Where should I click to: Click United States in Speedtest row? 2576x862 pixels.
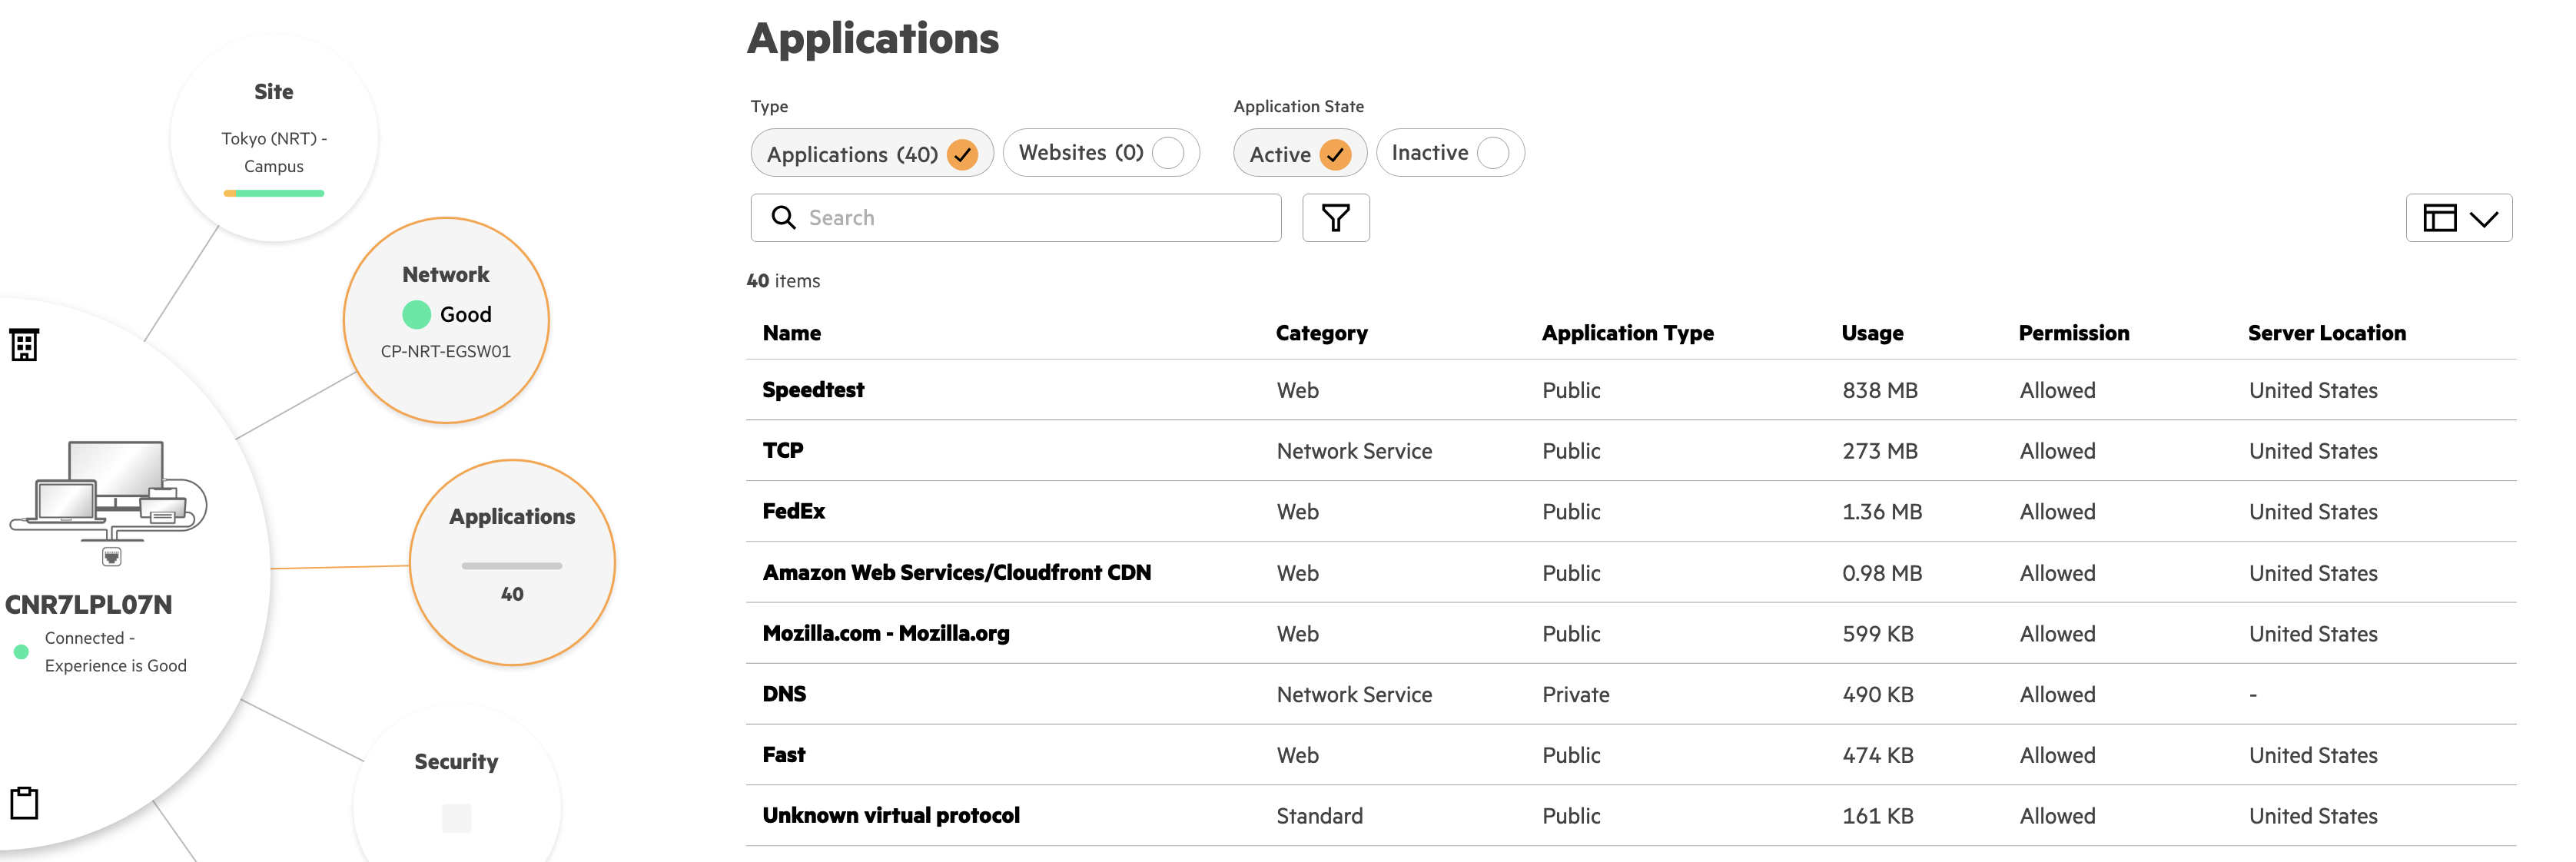click(2313, 391)
